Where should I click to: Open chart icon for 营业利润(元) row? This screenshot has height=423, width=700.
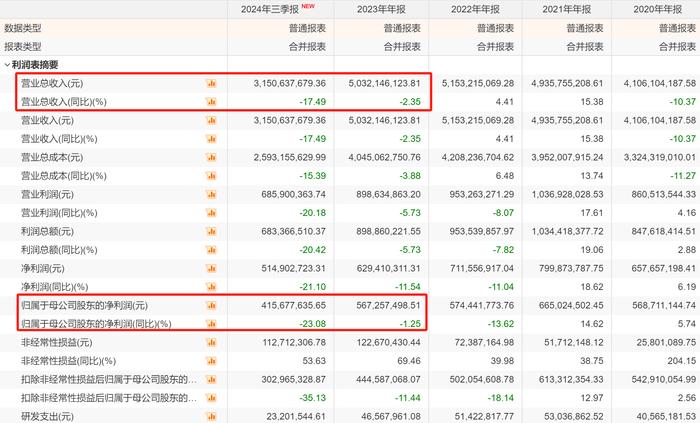pyautogui.click(x=211, y=195)
